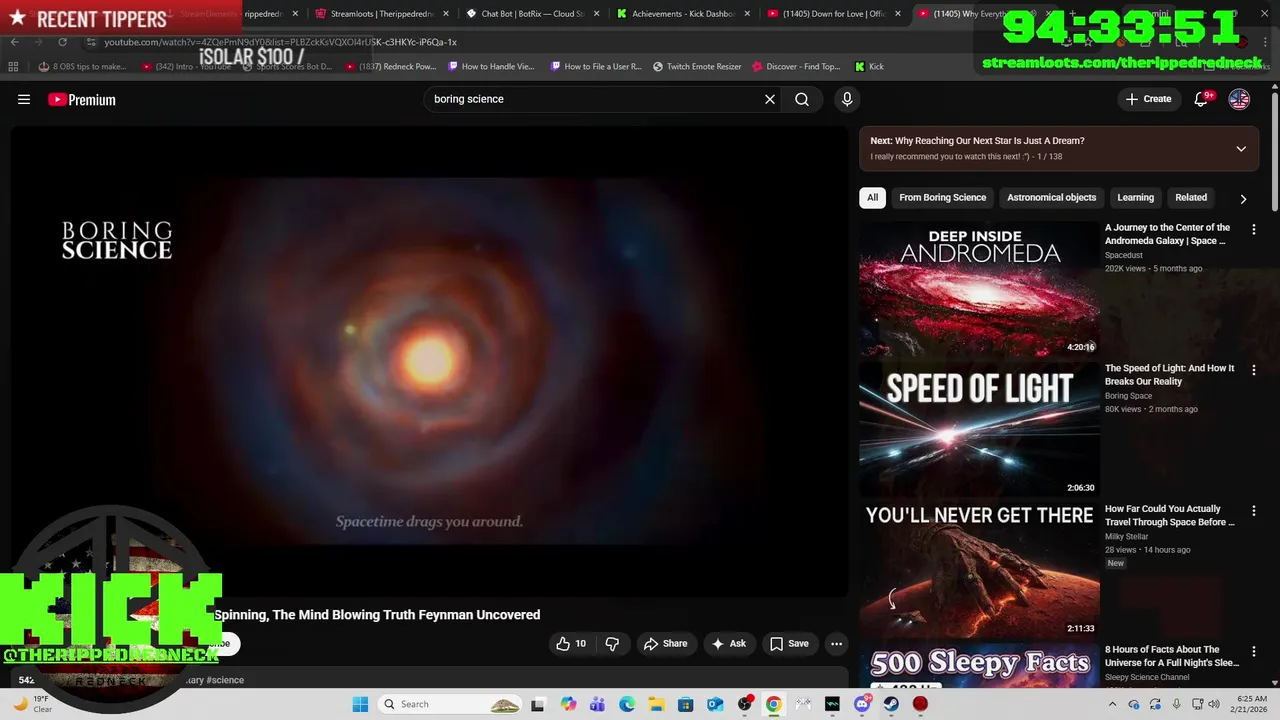The image size is (1280, 720).
Task: Open the Kick bookmark
Action: pos(869,66)
